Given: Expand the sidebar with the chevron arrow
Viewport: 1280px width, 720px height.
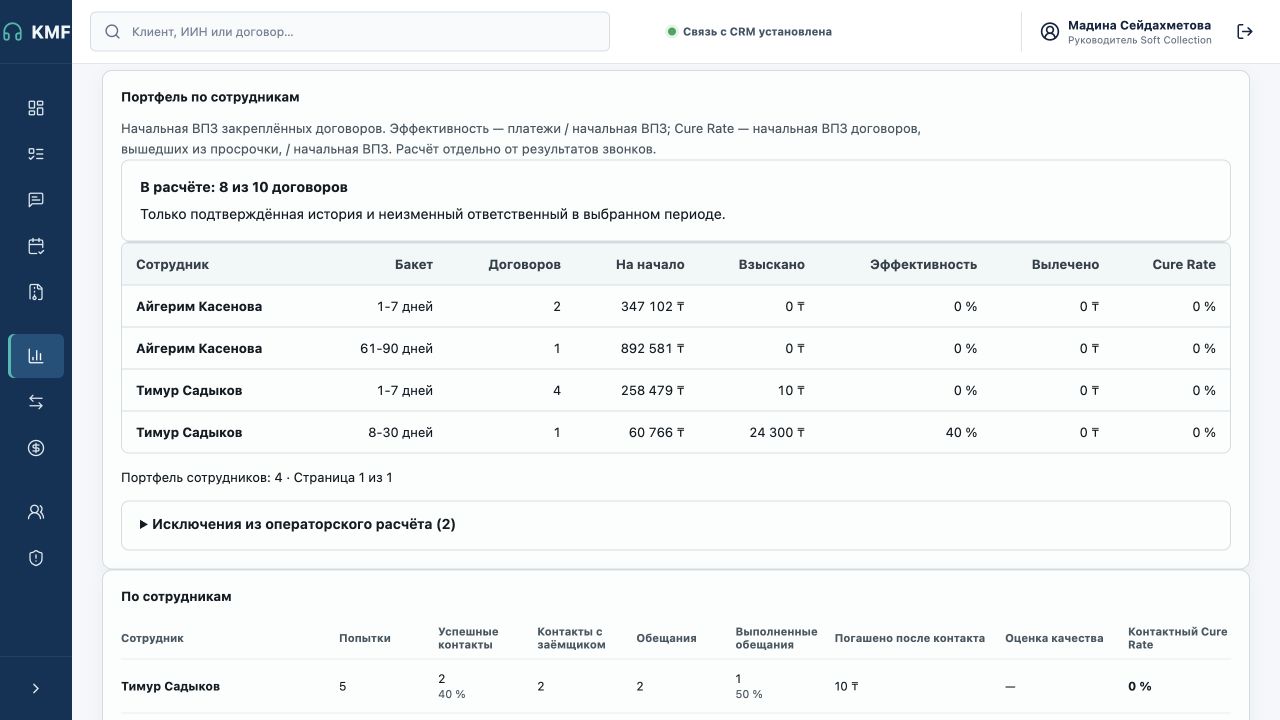Looking at the screenshot, I should pos(36,688).
